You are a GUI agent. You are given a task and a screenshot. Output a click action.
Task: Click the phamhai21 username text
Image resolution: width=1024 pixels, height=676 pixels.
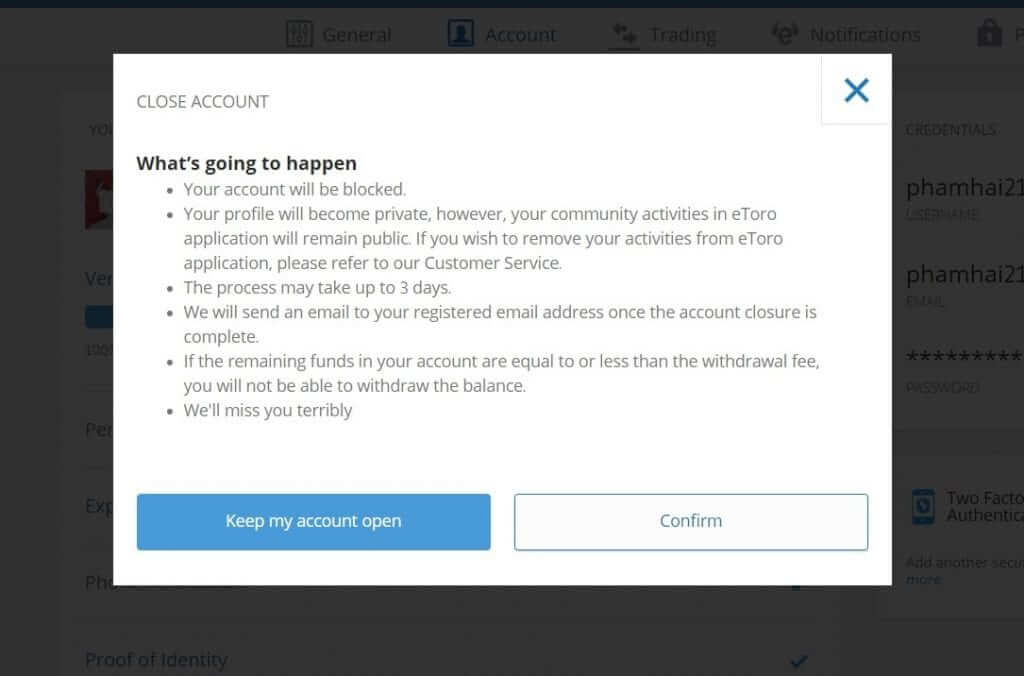(965, 188)
